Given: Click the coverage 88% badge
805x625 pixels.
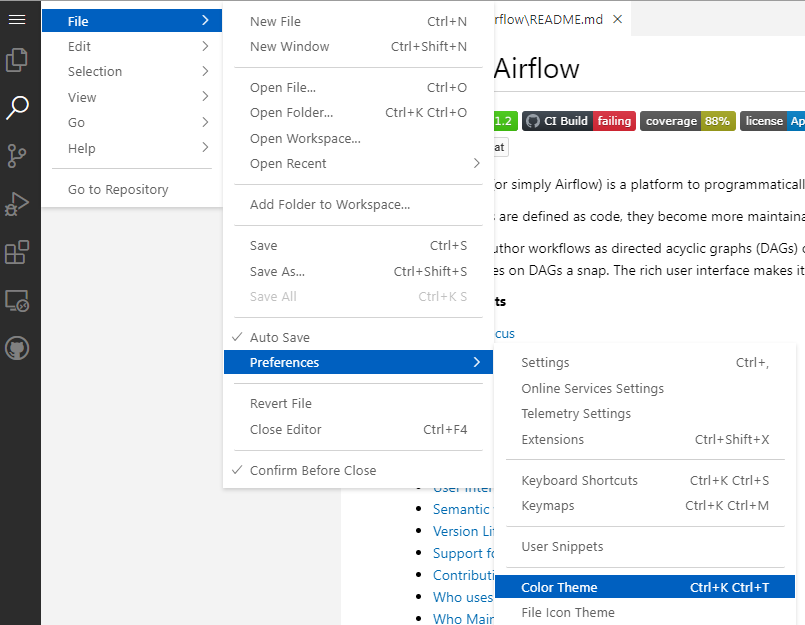Looking at the screenshot, I should coord(687,121).
